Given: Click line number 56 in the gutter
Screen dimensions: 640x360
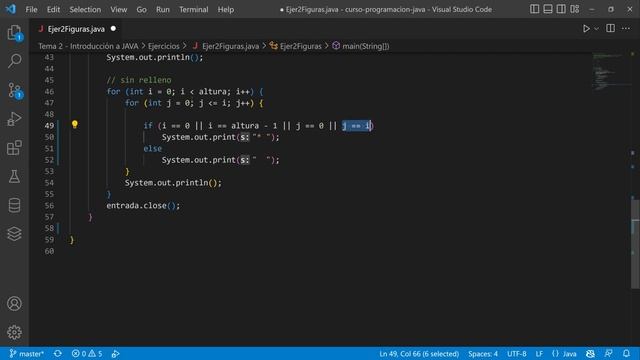Looking at the screenshot, I should (x=49, y=206).
